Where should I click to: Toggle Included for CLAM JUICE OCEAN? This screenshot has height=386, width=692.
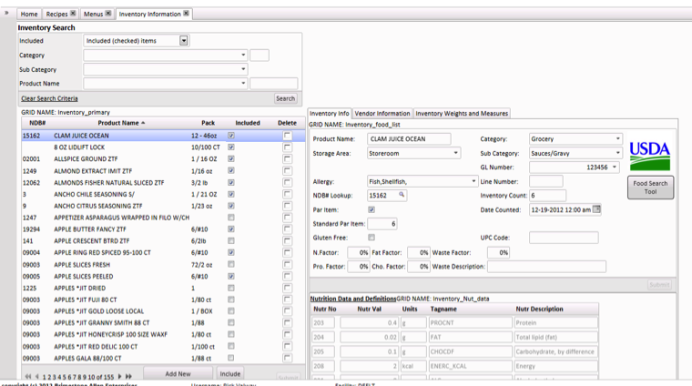231,135
